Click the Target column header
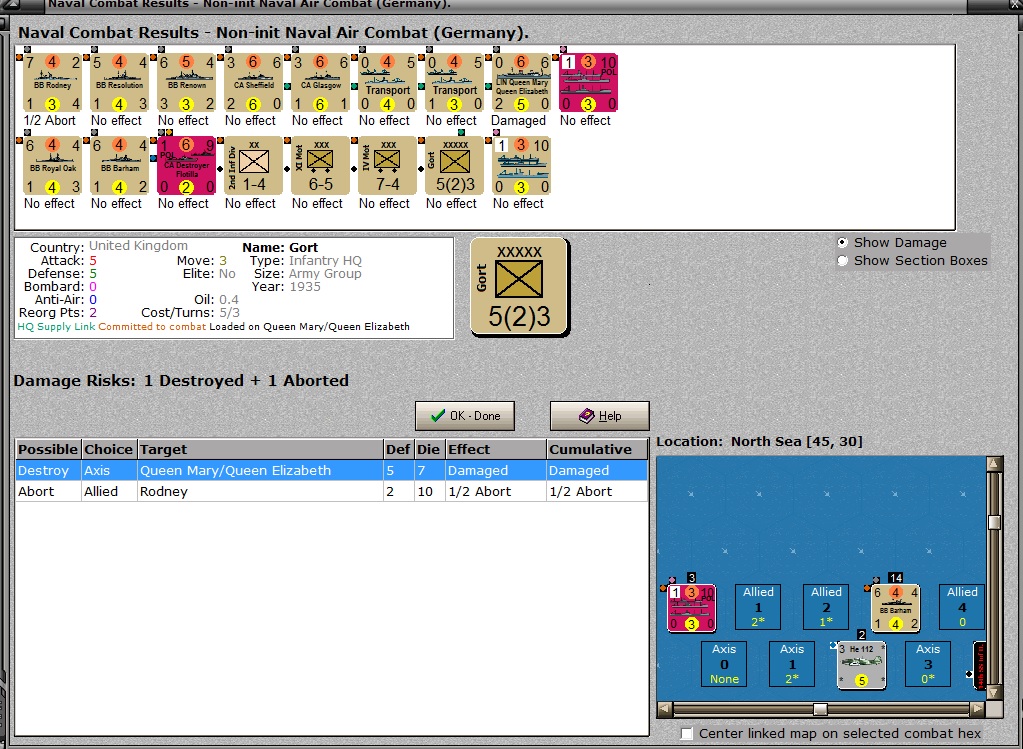This screenshot has height=749, width=1023. [260, 450]
